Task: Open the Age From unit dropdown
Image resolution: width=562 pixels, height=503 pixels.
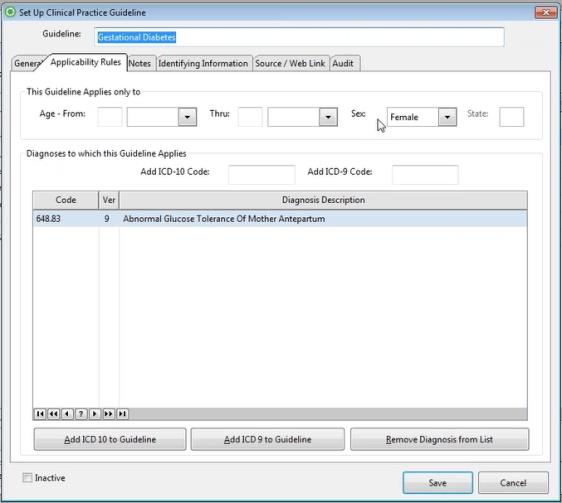Action: pyautogui.click(x=187, y=117)
